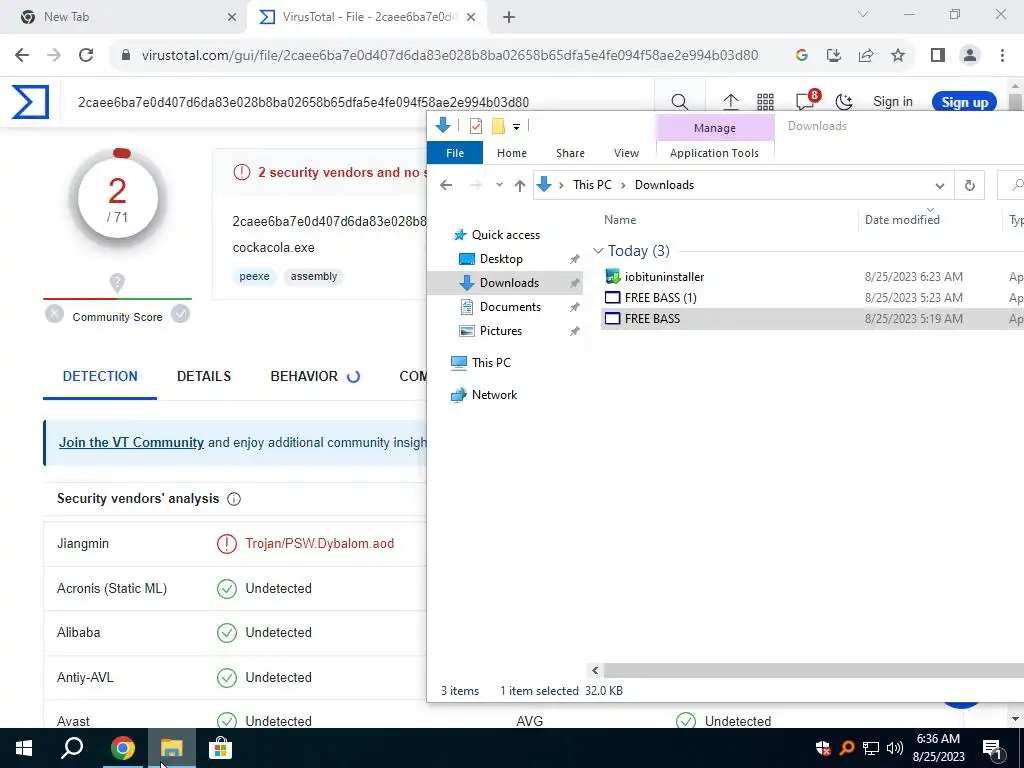Image resolution: width=1024 pixels, height=768 pixels.
Task: Select This PC in navigation pane
Action: [491, 363]
